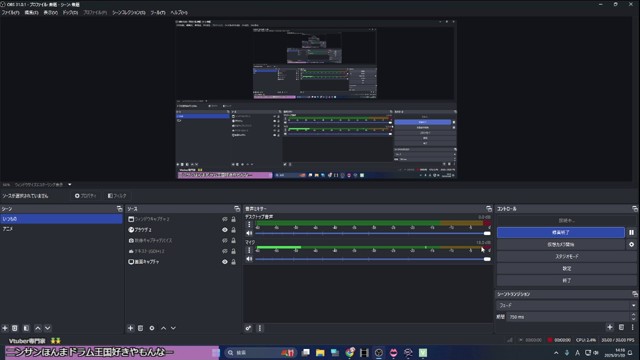Move the source up in the list

click(x=163, y=328)
